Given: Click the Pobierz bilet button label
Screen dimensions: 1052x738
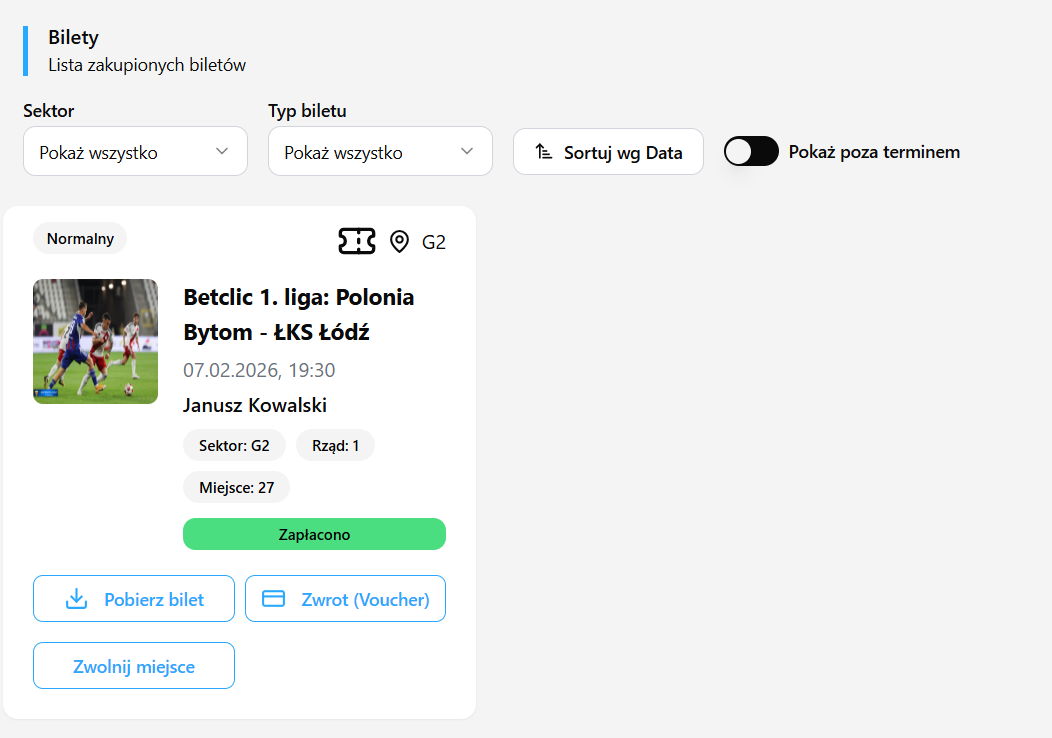Looking at the screenshot, I should coord(154,600).
